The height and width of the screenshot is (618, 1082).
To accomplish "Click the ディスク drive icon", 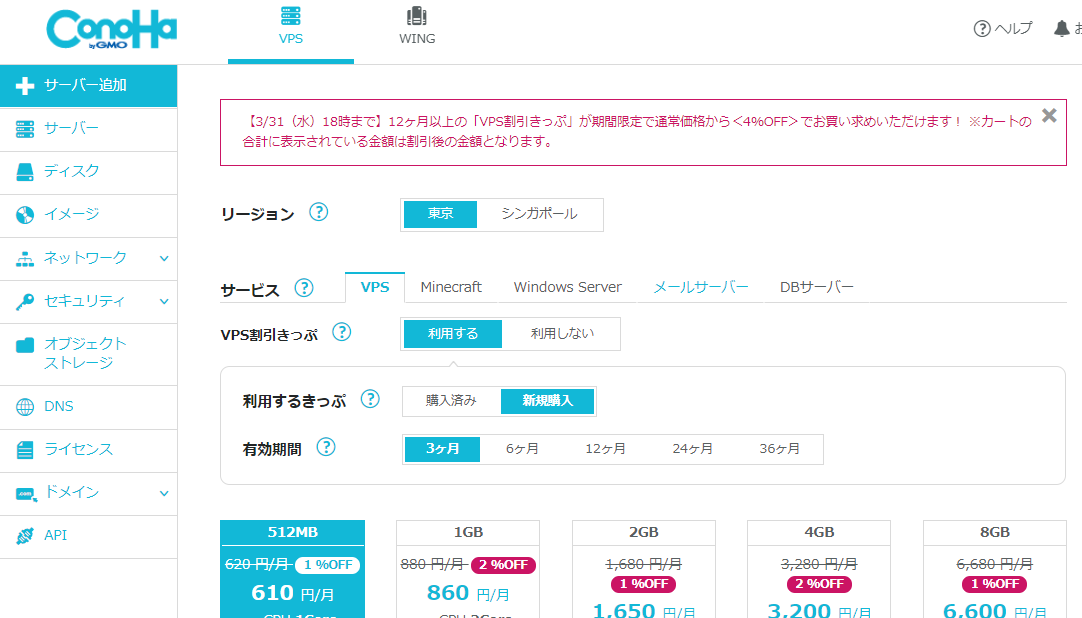I will (x=25, y=172).
